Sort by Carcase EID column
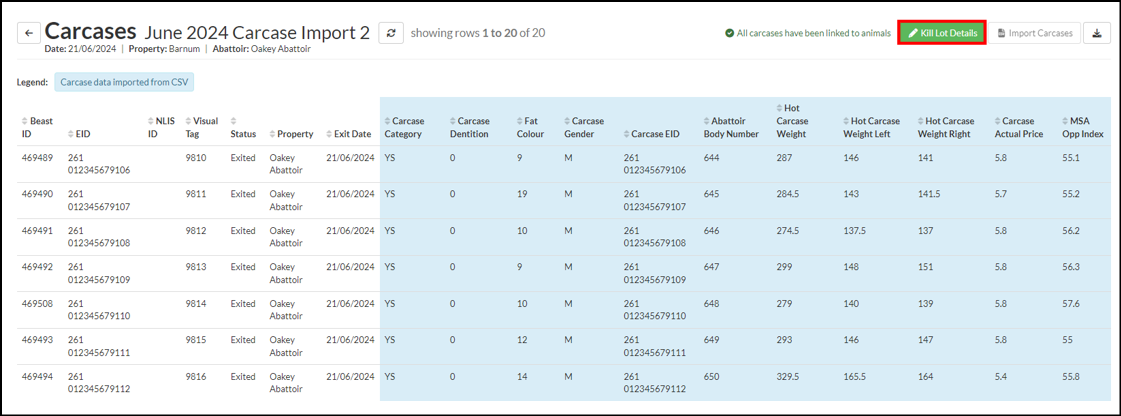 pyautogui.click(x=651, y=134)
